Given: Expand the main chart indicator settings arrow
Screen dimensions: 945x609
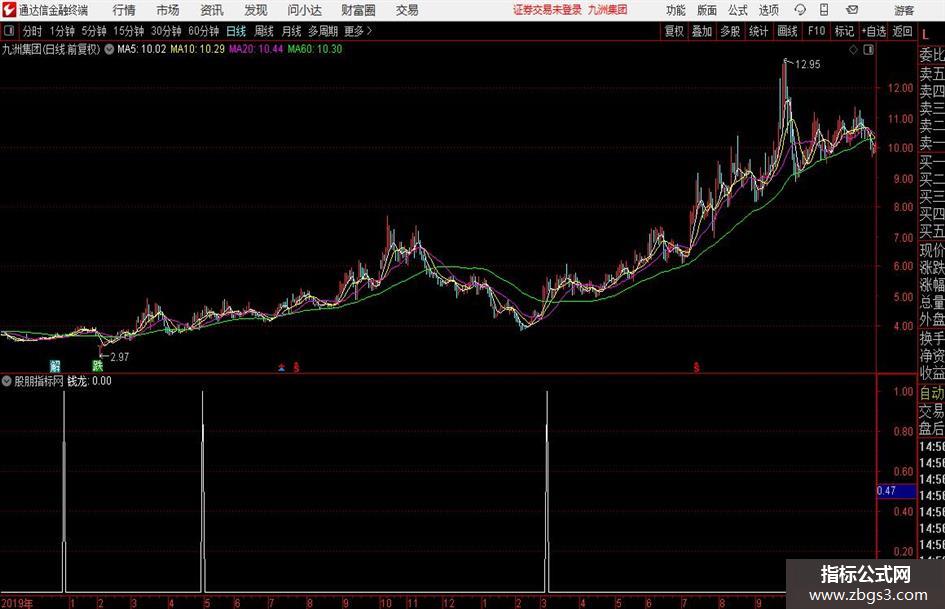Looking at the screenshot, I should coord(109,49).
